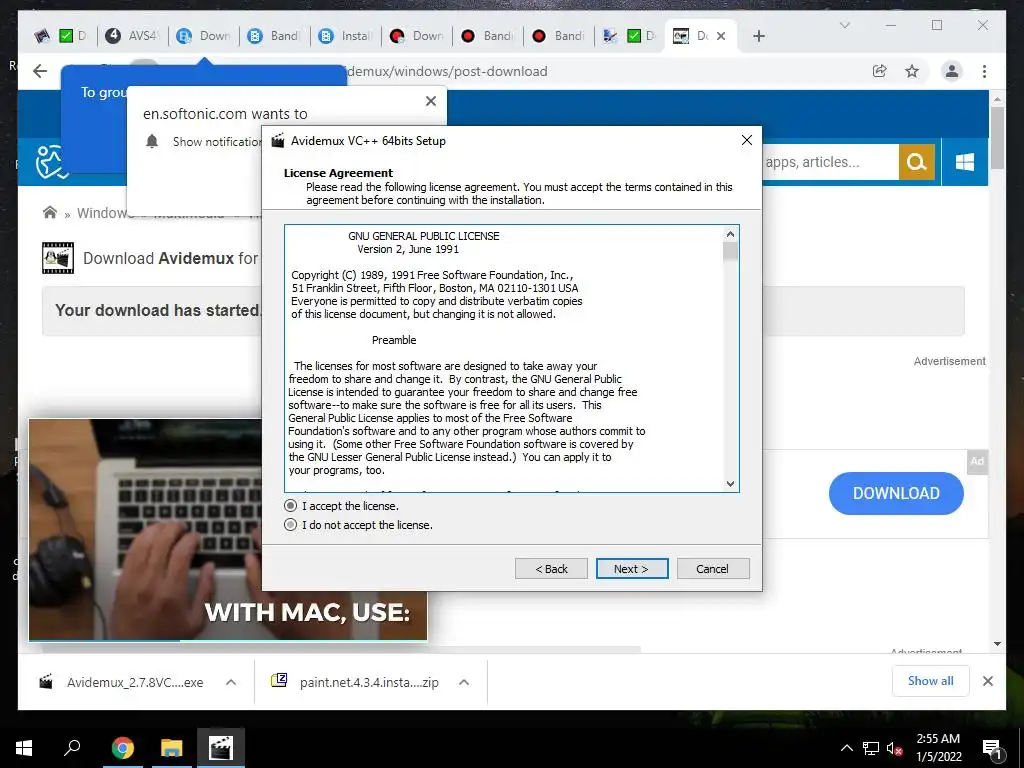The image size is (1024, 768).
Task: Open Chrome three-dot menu
Action: point(984,71)
